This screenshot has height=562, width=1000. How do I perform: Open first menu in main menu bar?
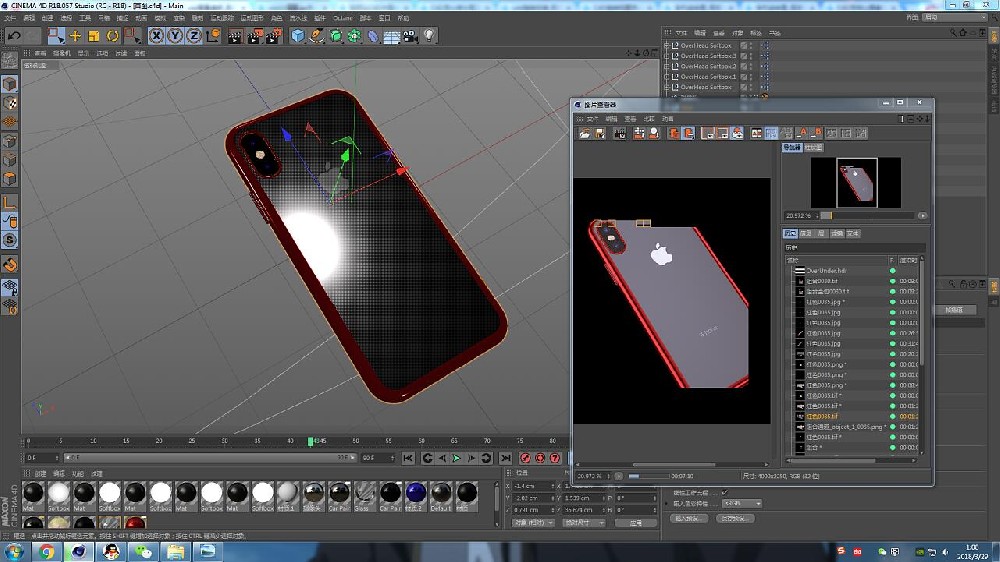(10, 18)
